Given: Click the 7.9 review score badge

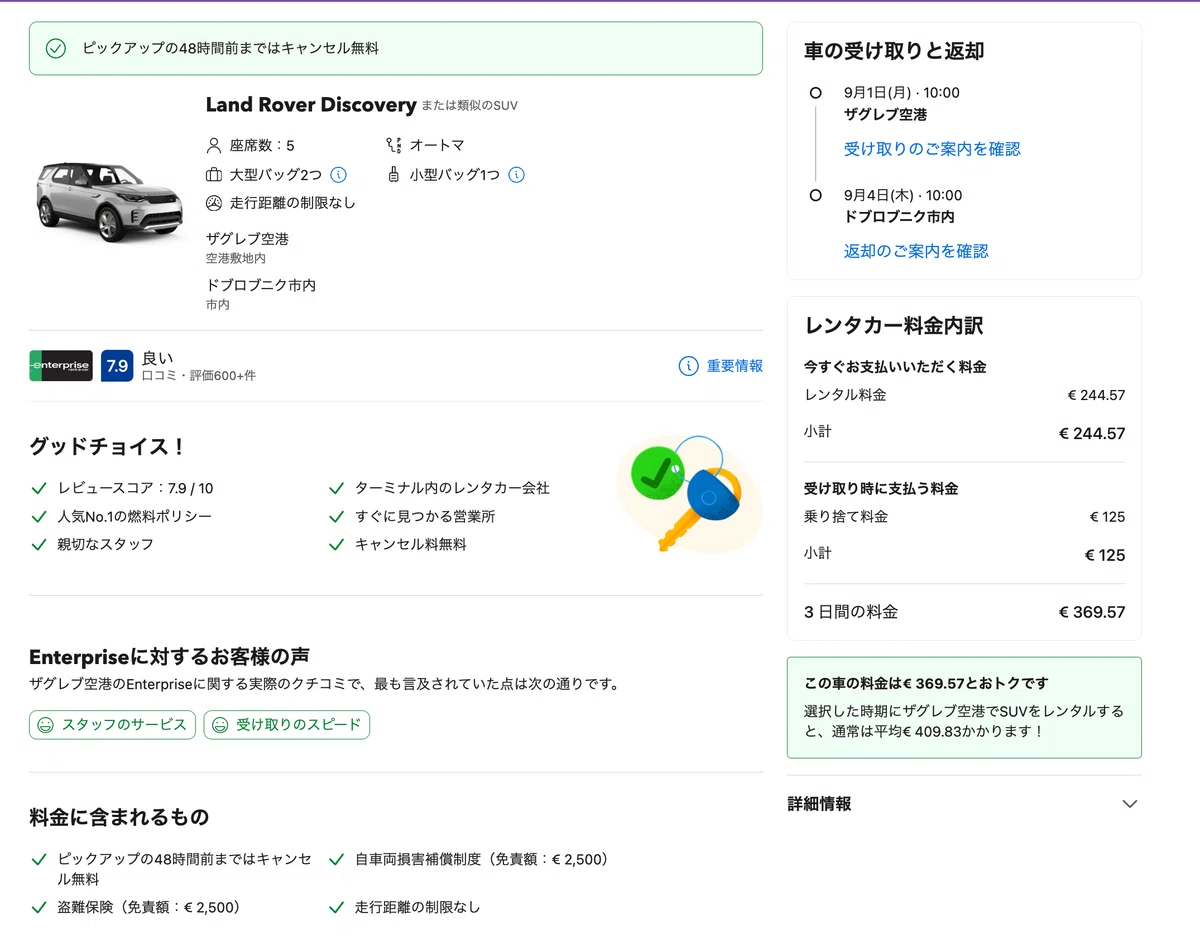Looking at the screenshot, I should coord(117,366).
